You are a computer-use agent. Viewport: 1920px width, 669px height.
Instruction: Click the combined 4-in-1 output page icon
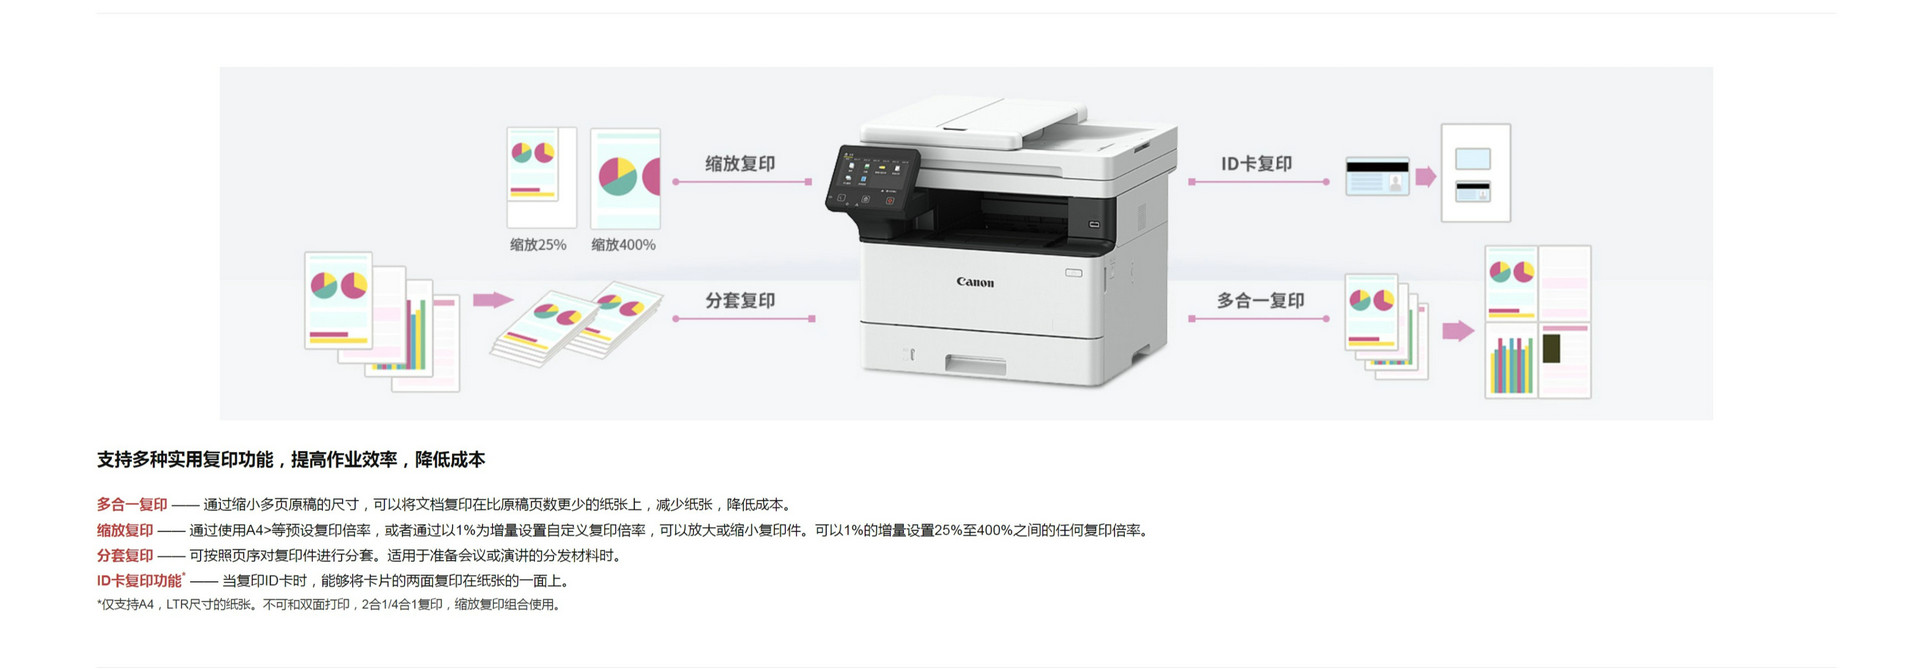(x=1538, y=322)
